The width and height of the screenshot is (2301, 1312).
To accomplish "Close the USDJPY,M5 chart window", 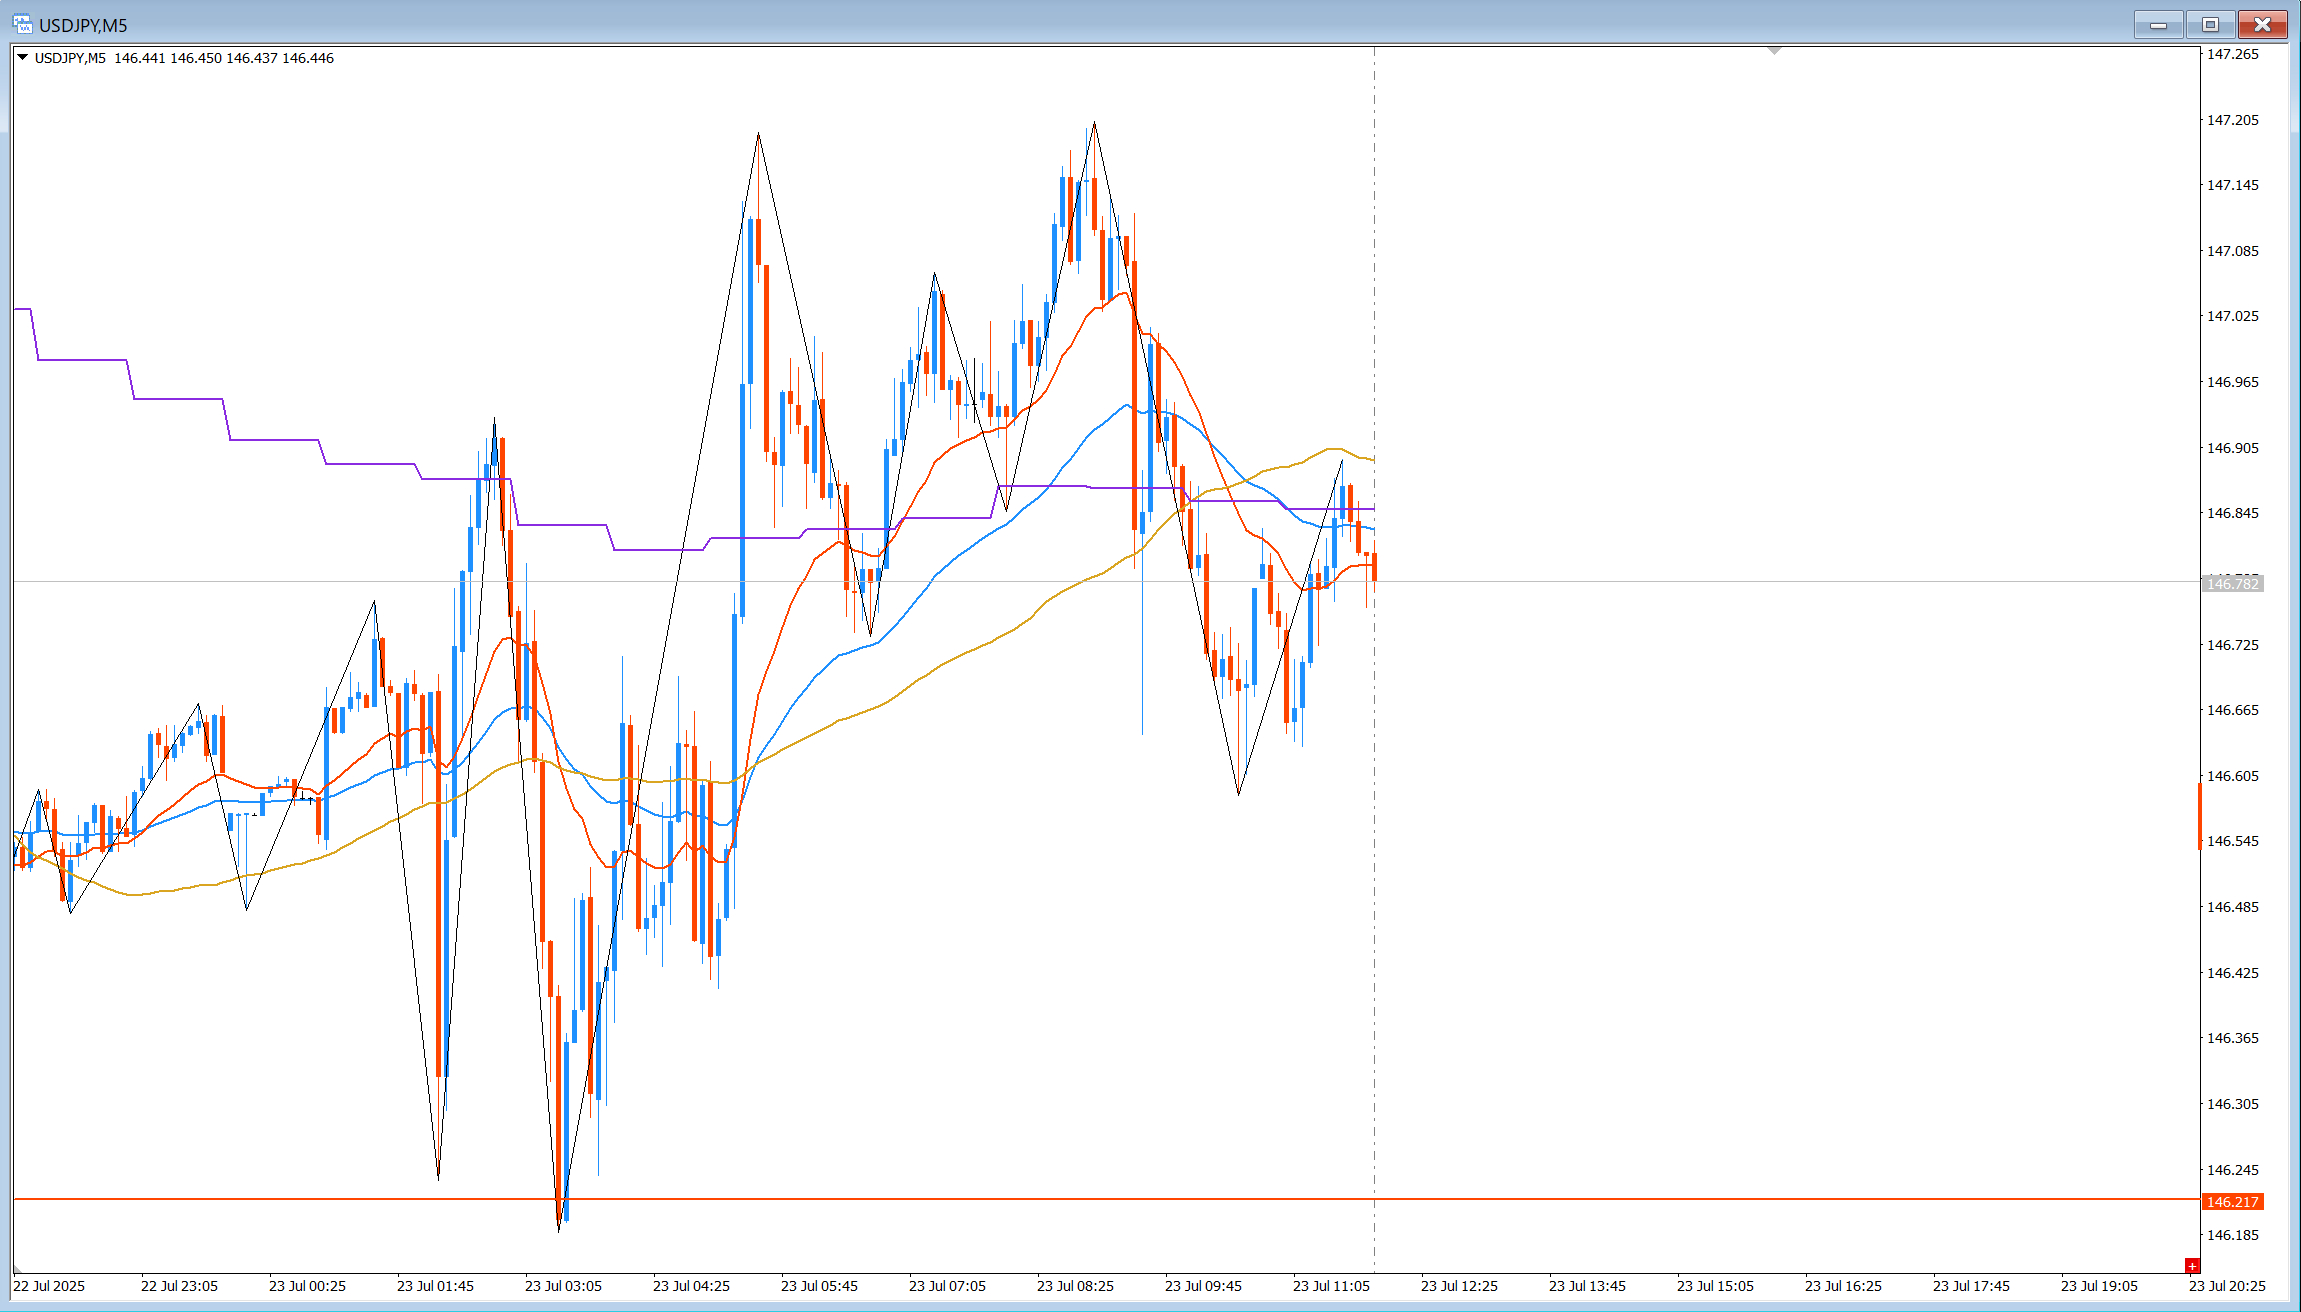I will coord(2262,24).
